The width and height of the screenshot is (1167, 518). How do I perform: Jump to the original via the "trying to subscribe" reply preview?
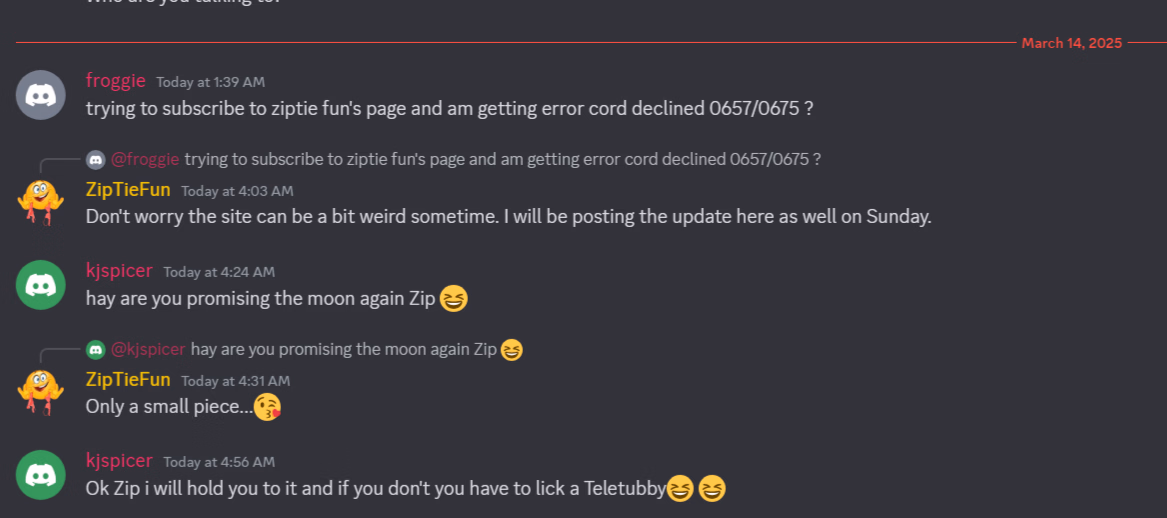click(502, 159)
